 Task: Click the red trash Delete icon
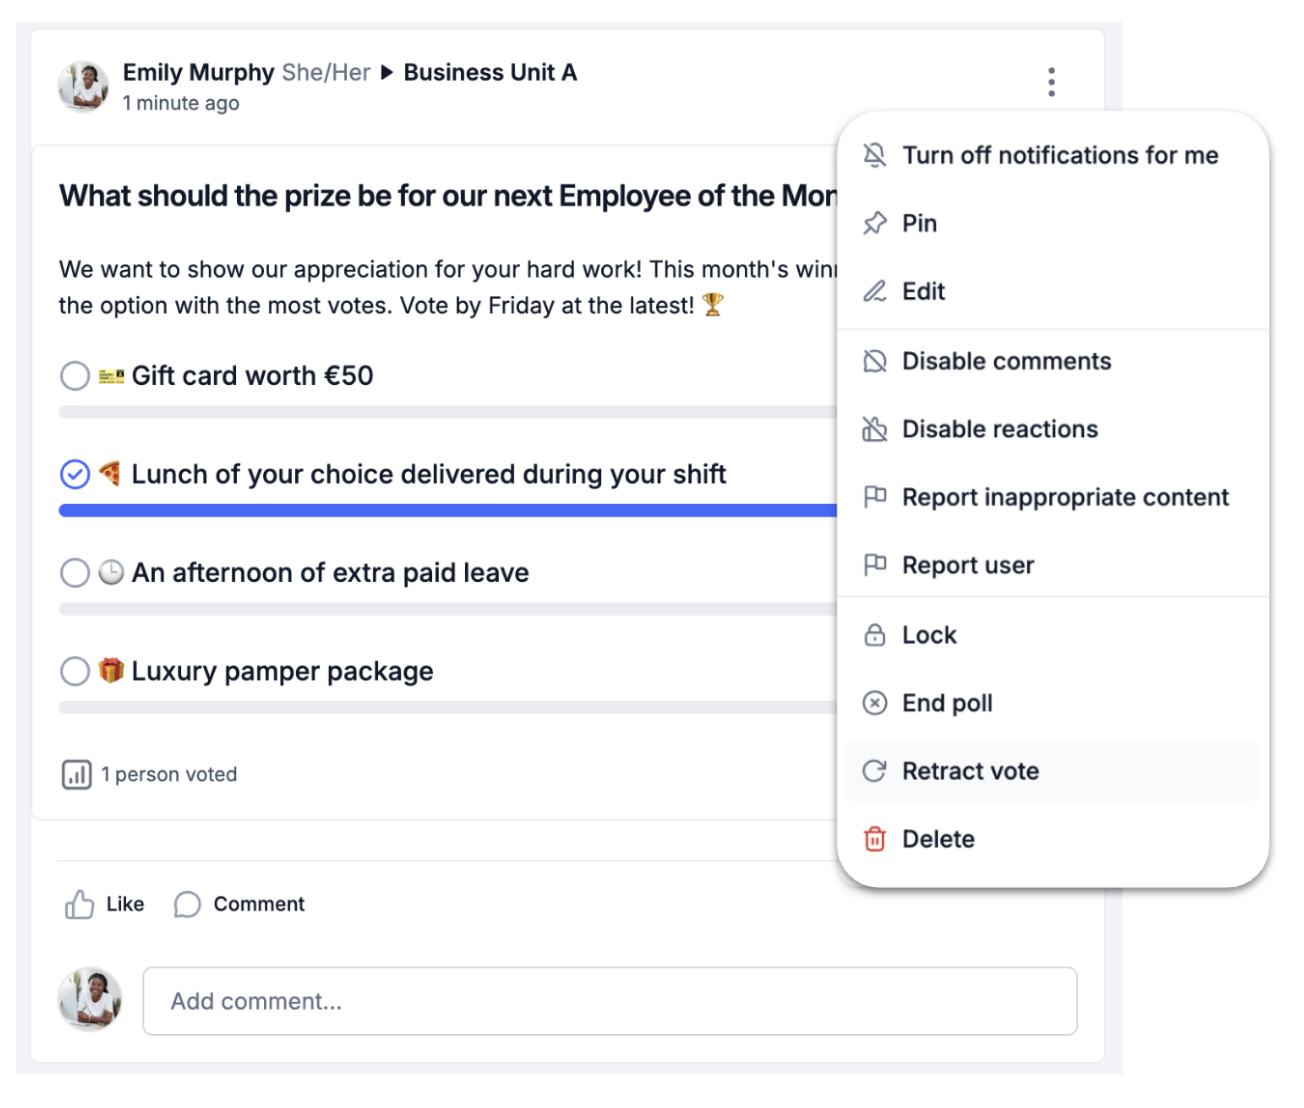point(875,839)
